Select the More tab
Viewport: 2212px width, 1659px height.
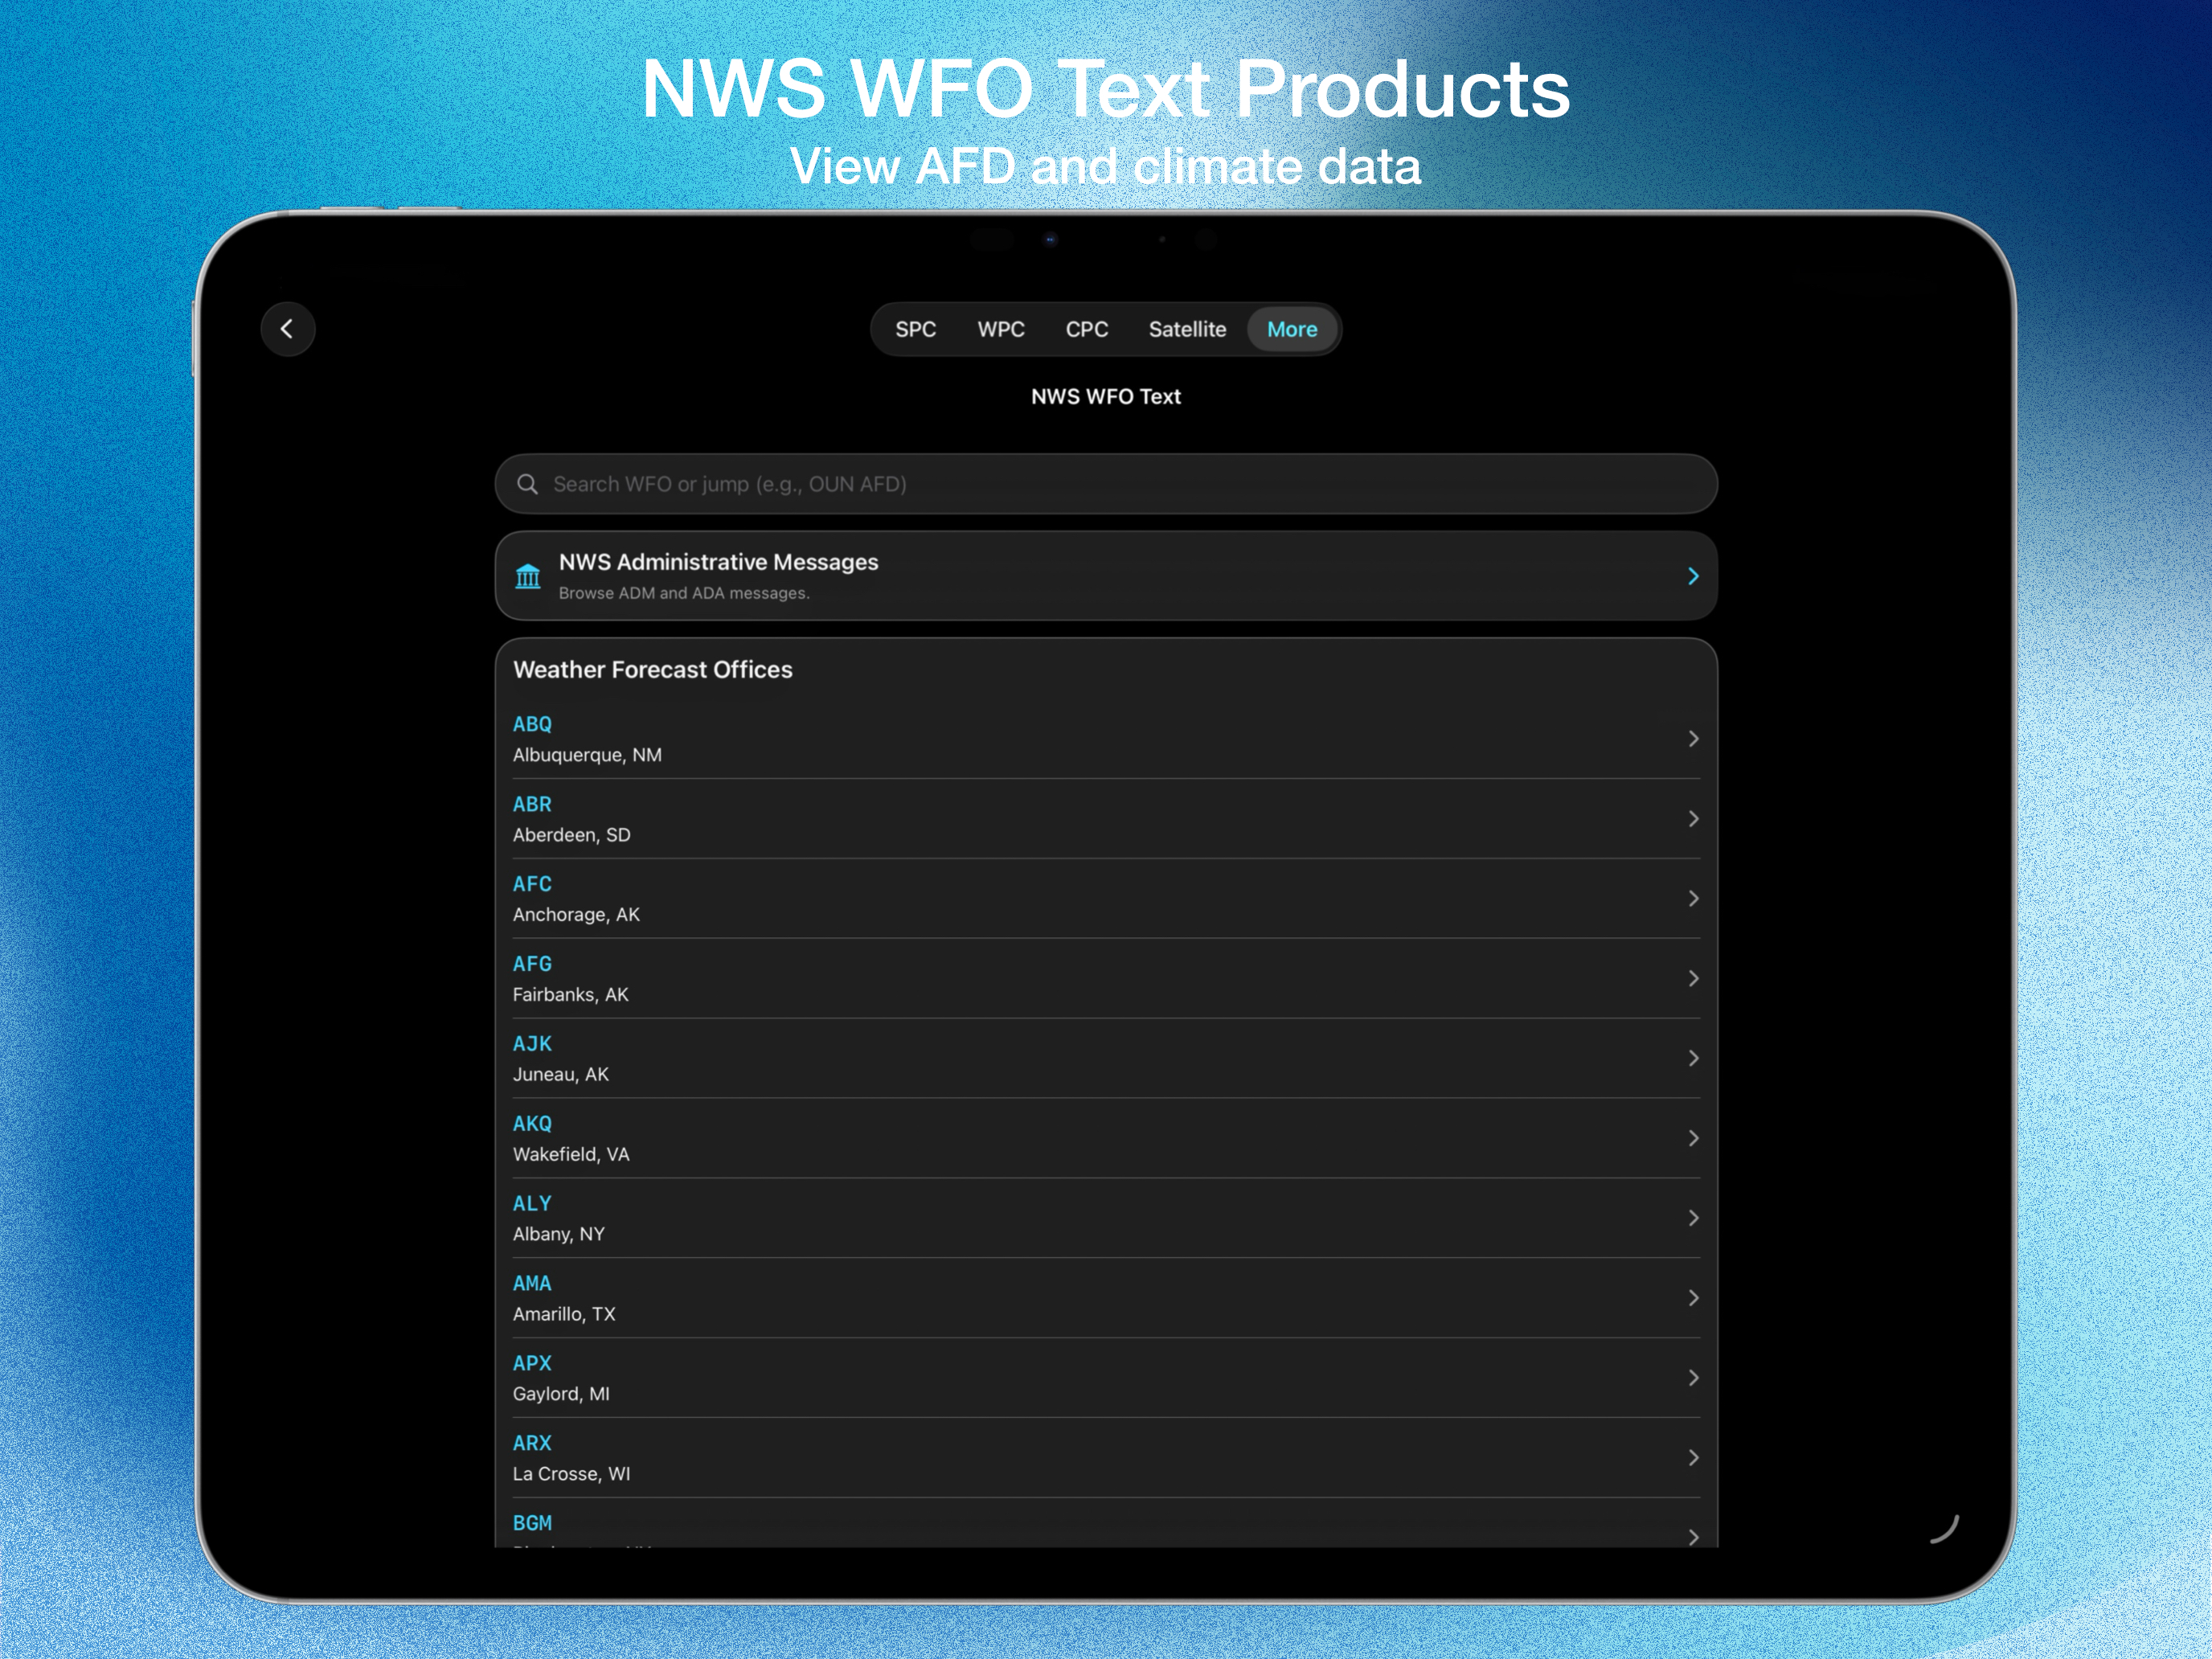pyautogui.click(x=1292, y=329)
